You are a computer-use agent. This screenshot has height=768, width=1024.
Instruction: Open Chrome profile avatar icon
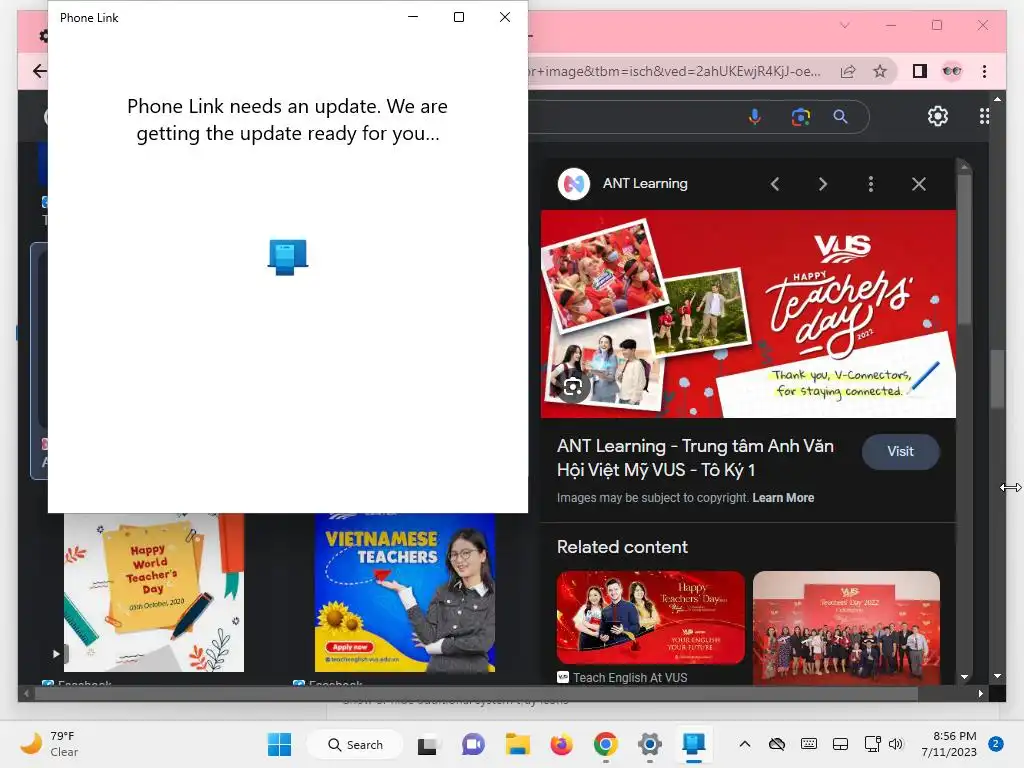[952, 71]
